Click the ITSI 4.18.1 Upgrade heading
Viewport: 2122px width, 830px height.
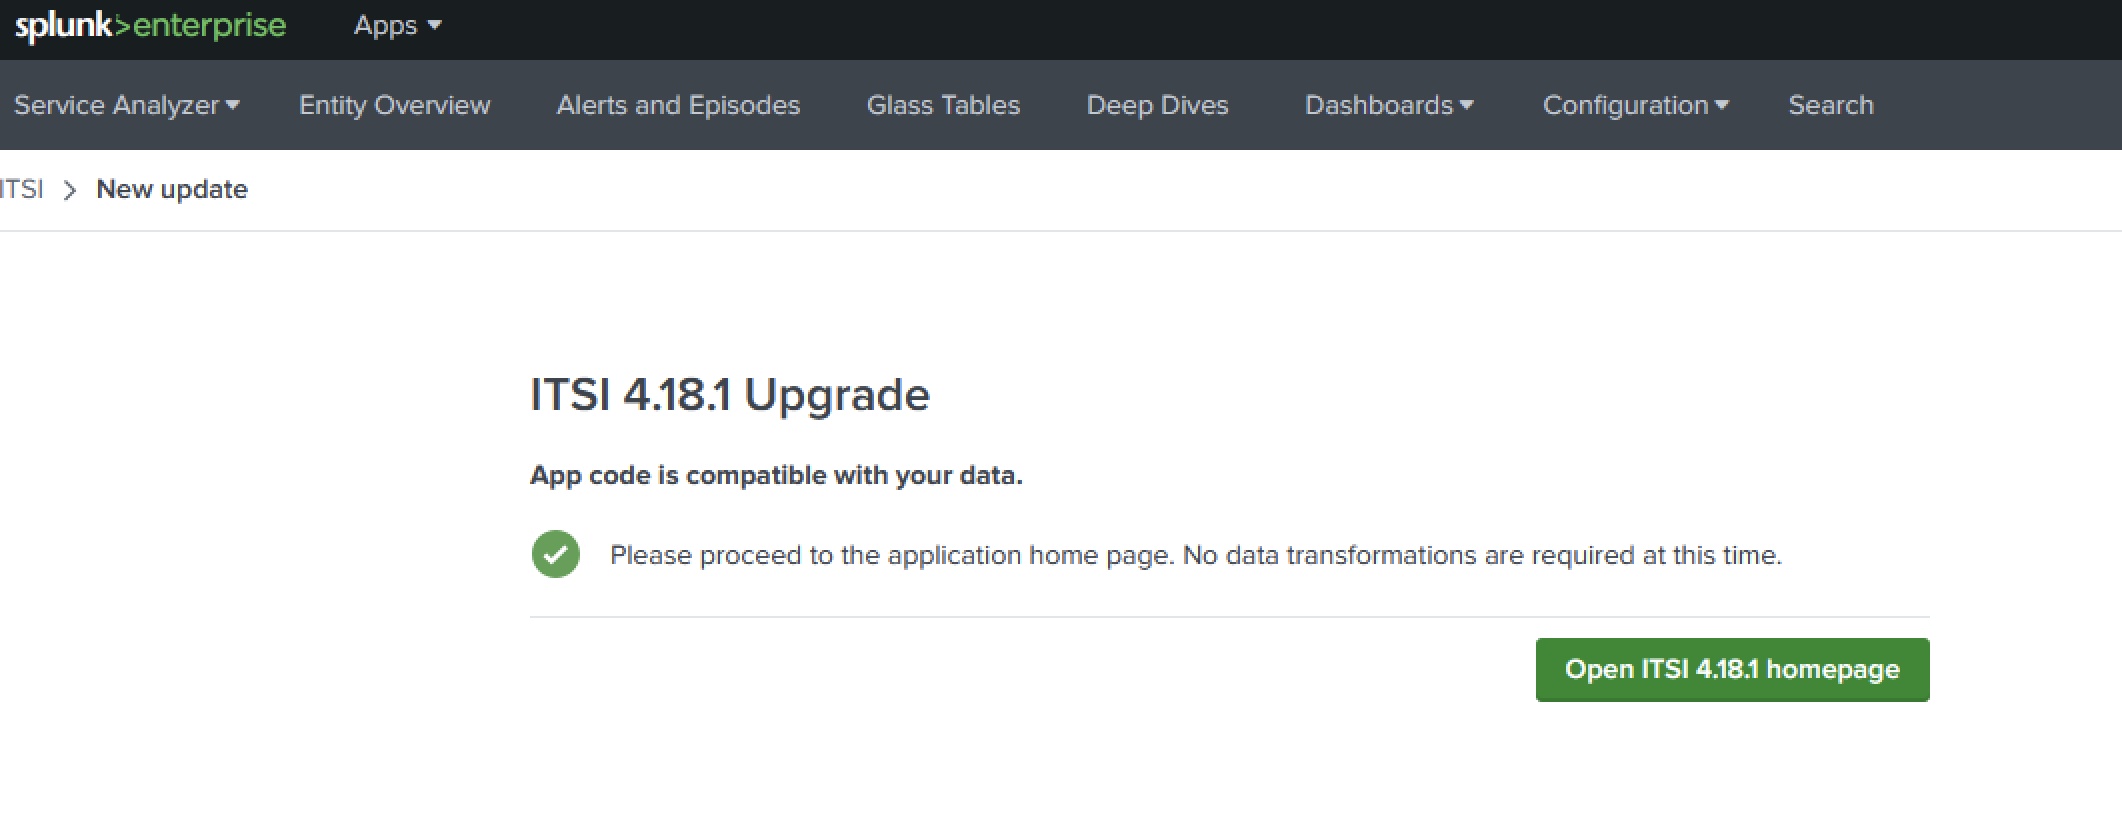coord(730,394)
